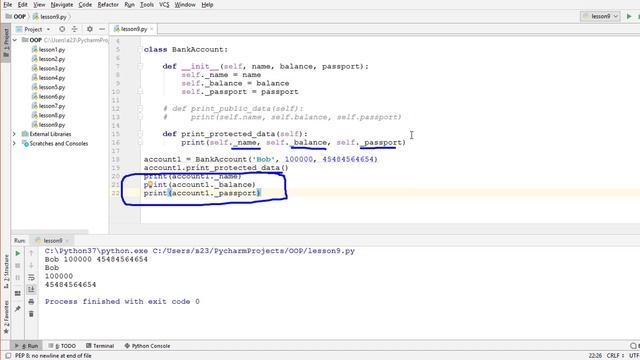
Task: Open the File menu
Action: click(7, 5)
